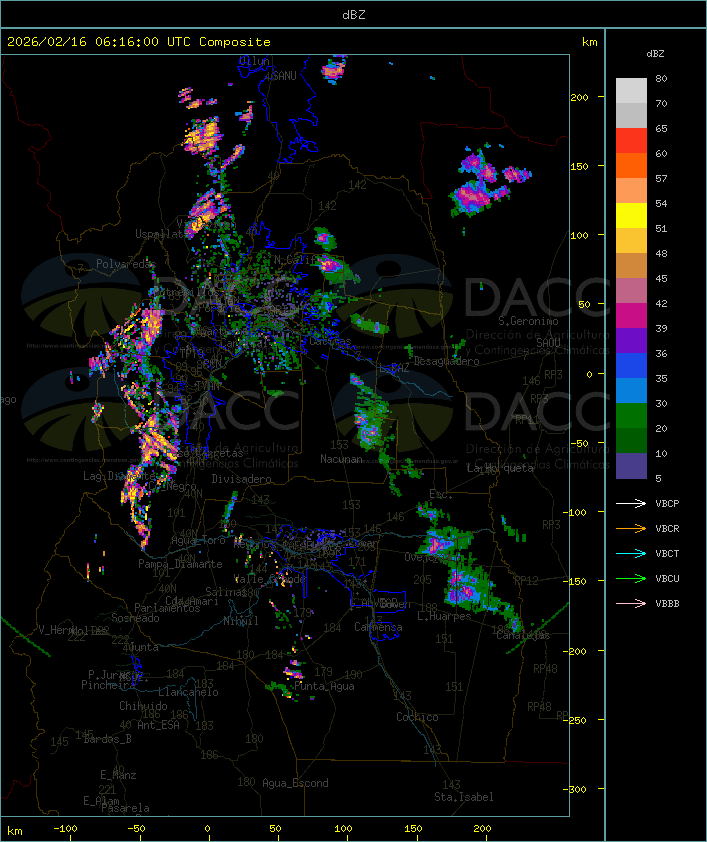
Task: Click the orange VBCR arrow icon
Action: 631,528
